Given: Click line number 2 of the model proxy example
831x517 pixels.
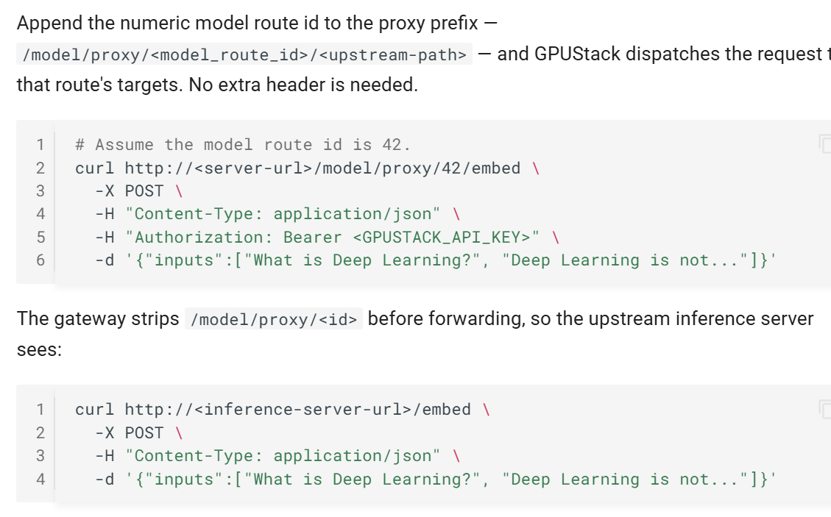Looking at the screenshot, I should coord(40,168).
